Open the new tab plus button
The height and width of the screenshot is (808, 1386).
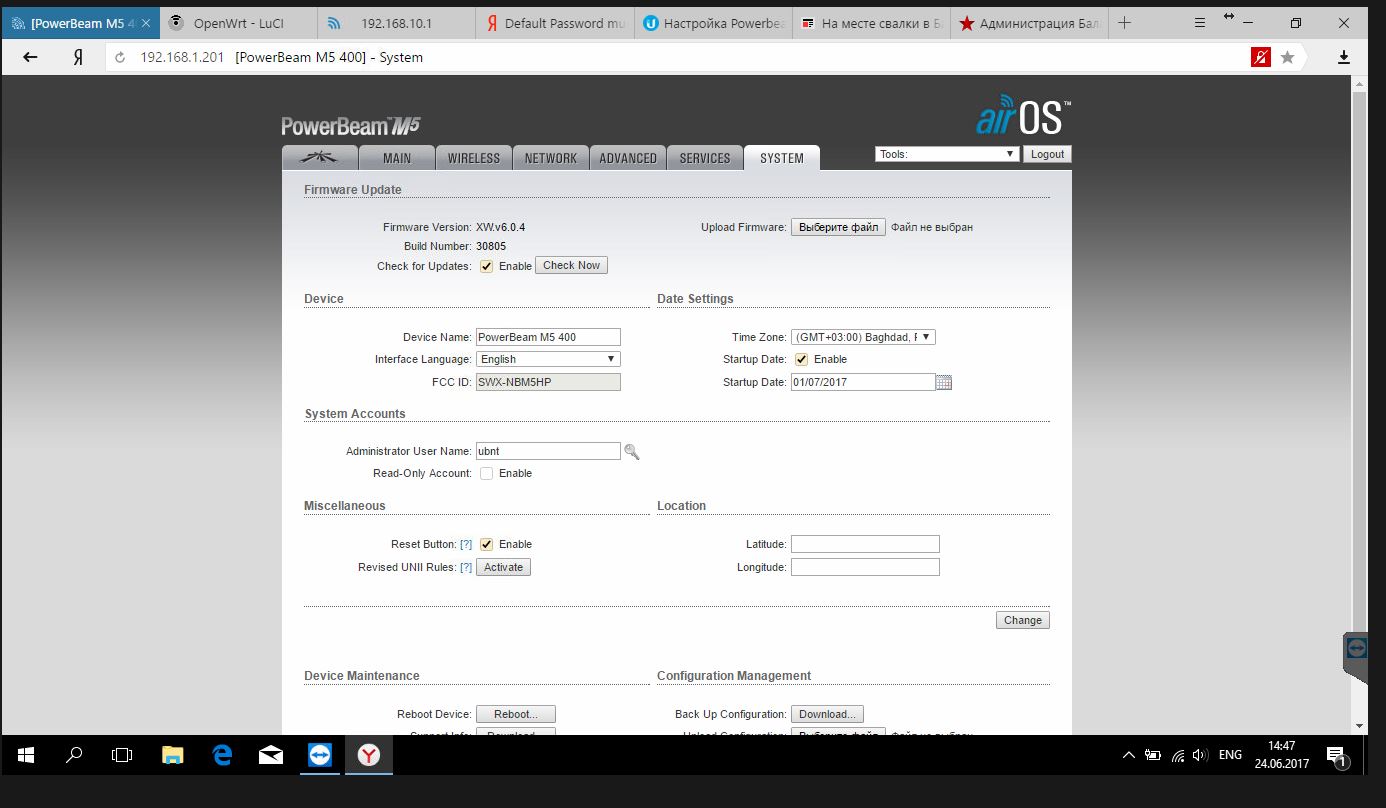pos(1125,23)
